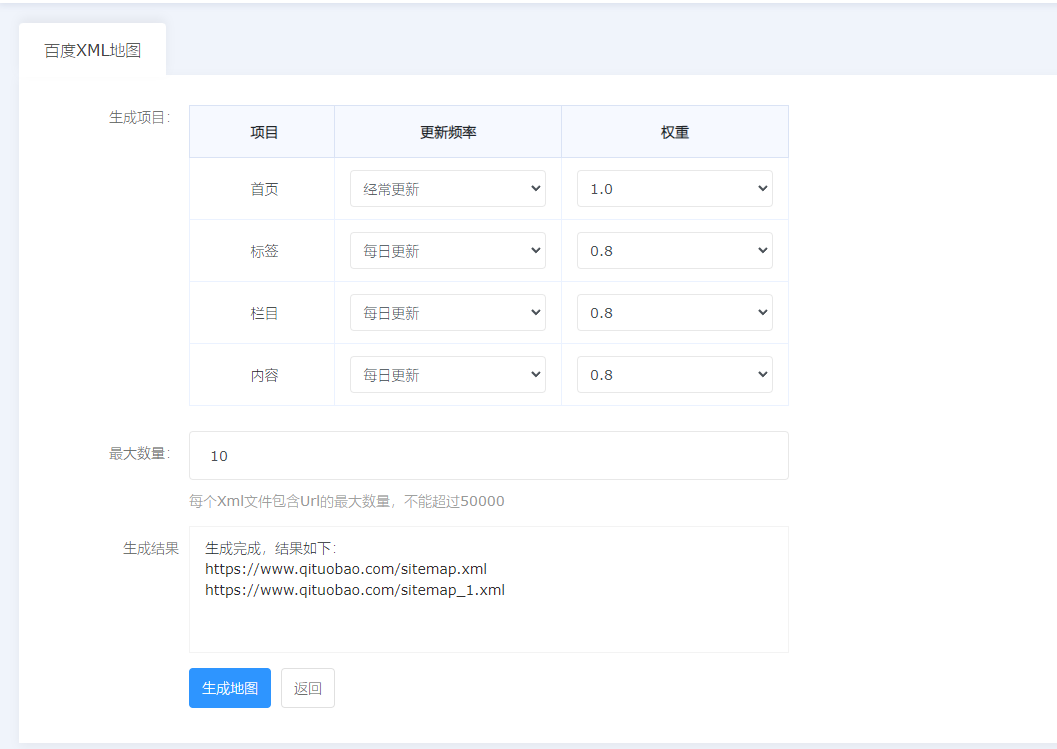This screenshot has width=1057, height=749.
Task: Expand the 内容 weight dropdown
Action: [674, 375]
